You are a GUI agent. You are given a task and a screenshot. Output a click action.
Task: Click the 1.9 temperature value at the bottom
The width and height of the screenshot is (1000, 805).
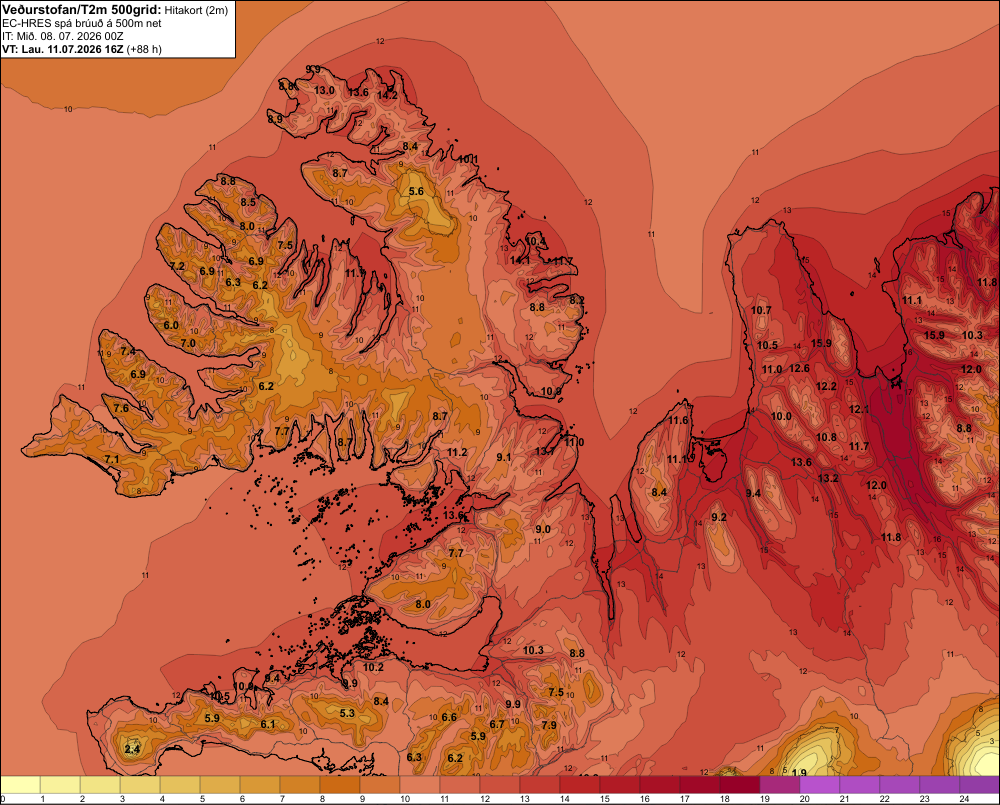click(799, 772)
